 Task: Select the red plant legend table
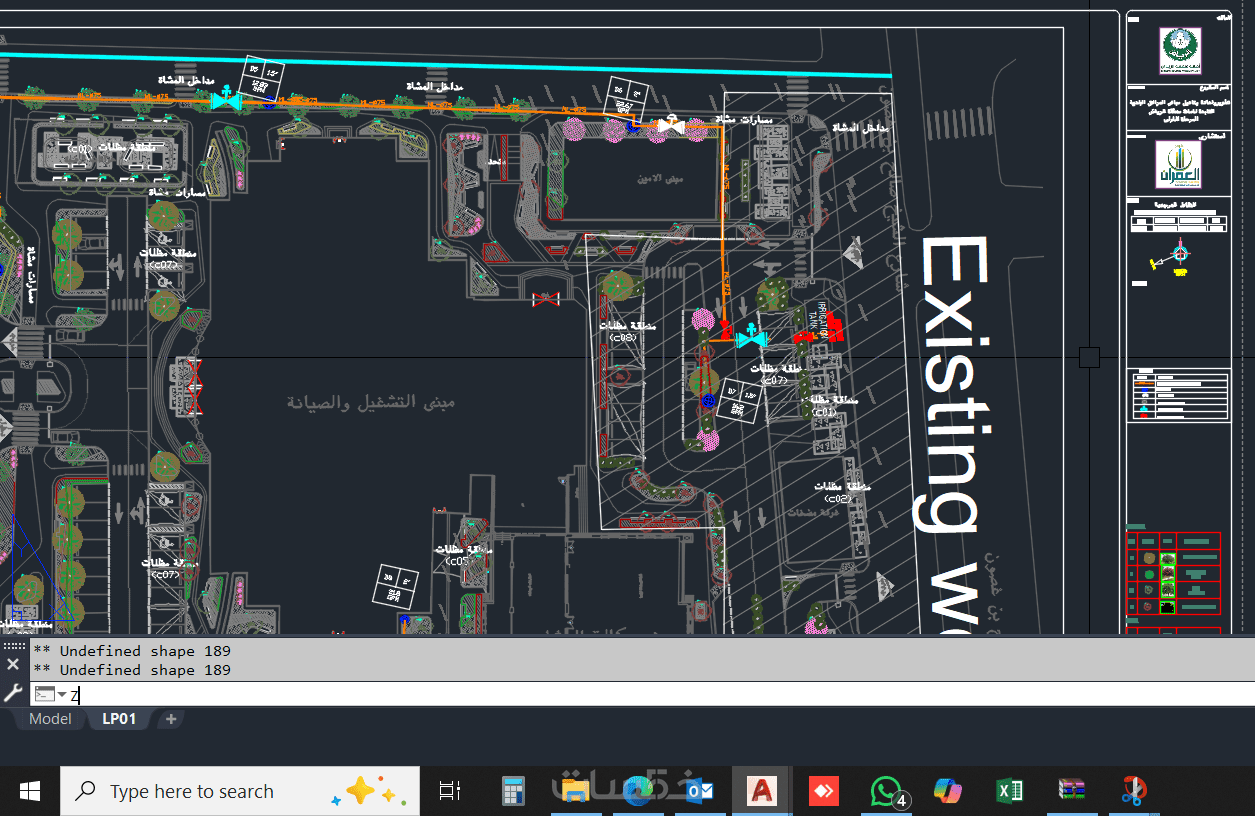tap(1174, 573)
